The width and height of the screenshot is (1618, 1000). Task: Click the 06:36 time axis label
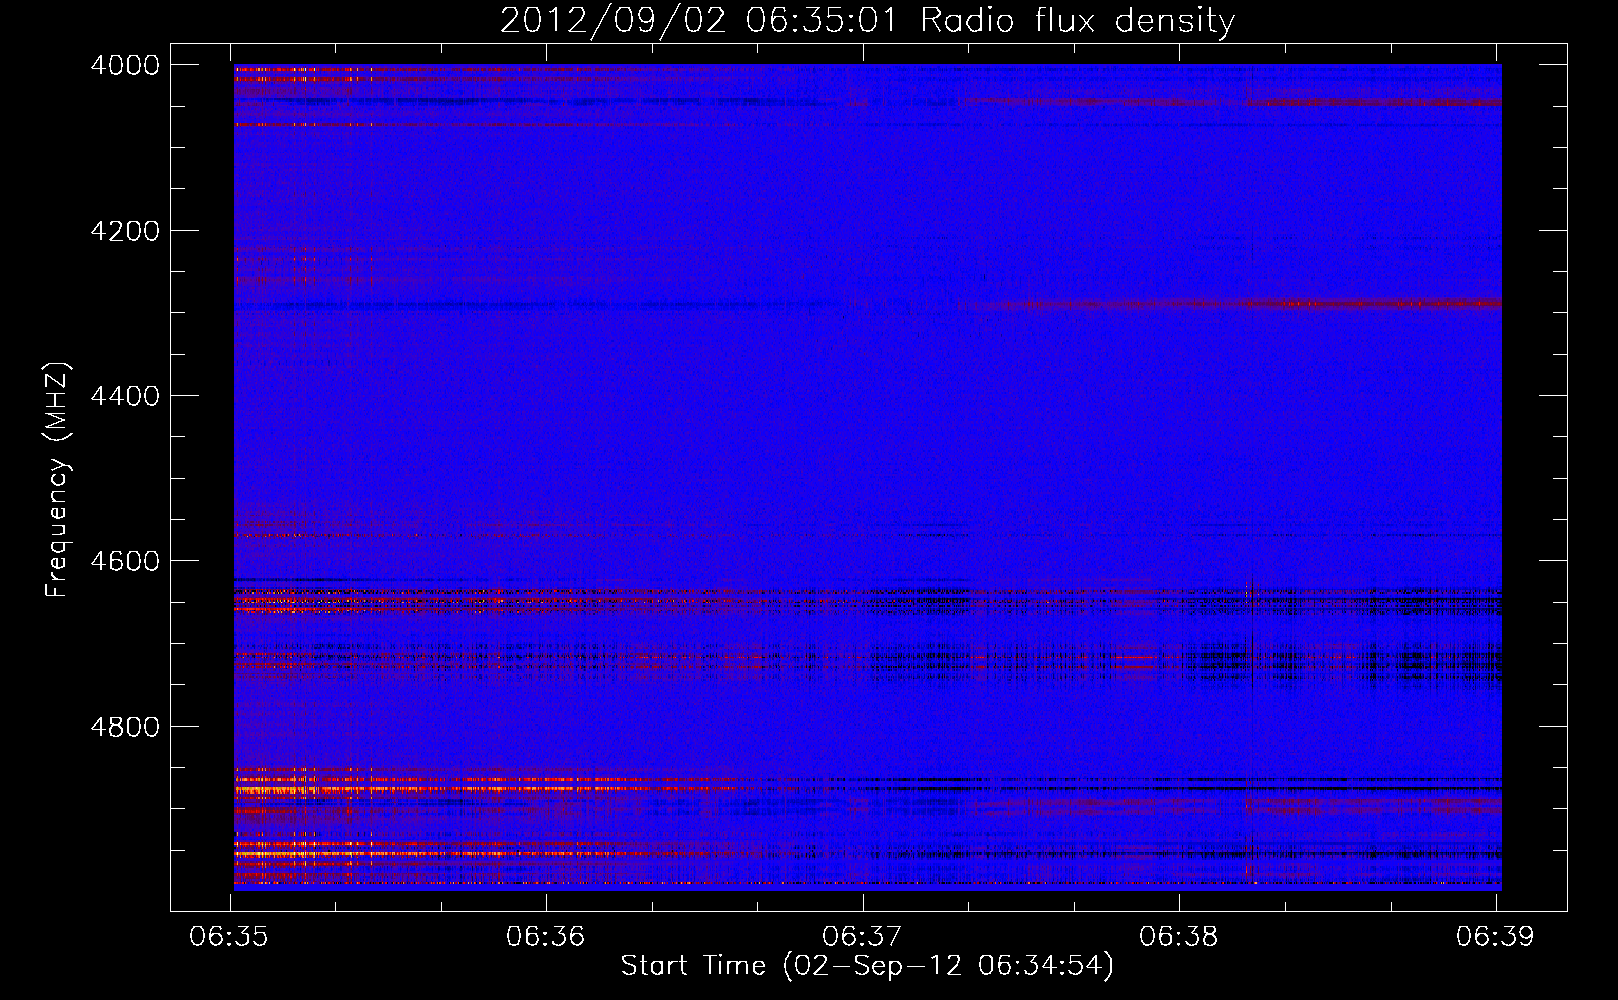[545, 937]
